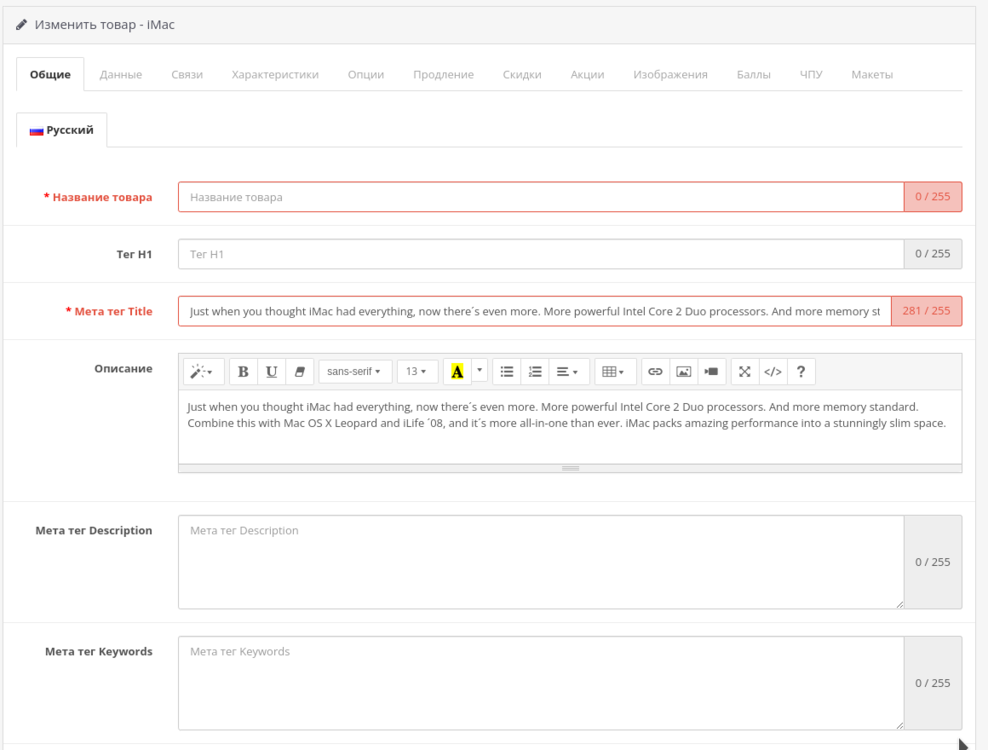
Task: Open the font size 13 dropdown
Action: click(x=416, y=371)
